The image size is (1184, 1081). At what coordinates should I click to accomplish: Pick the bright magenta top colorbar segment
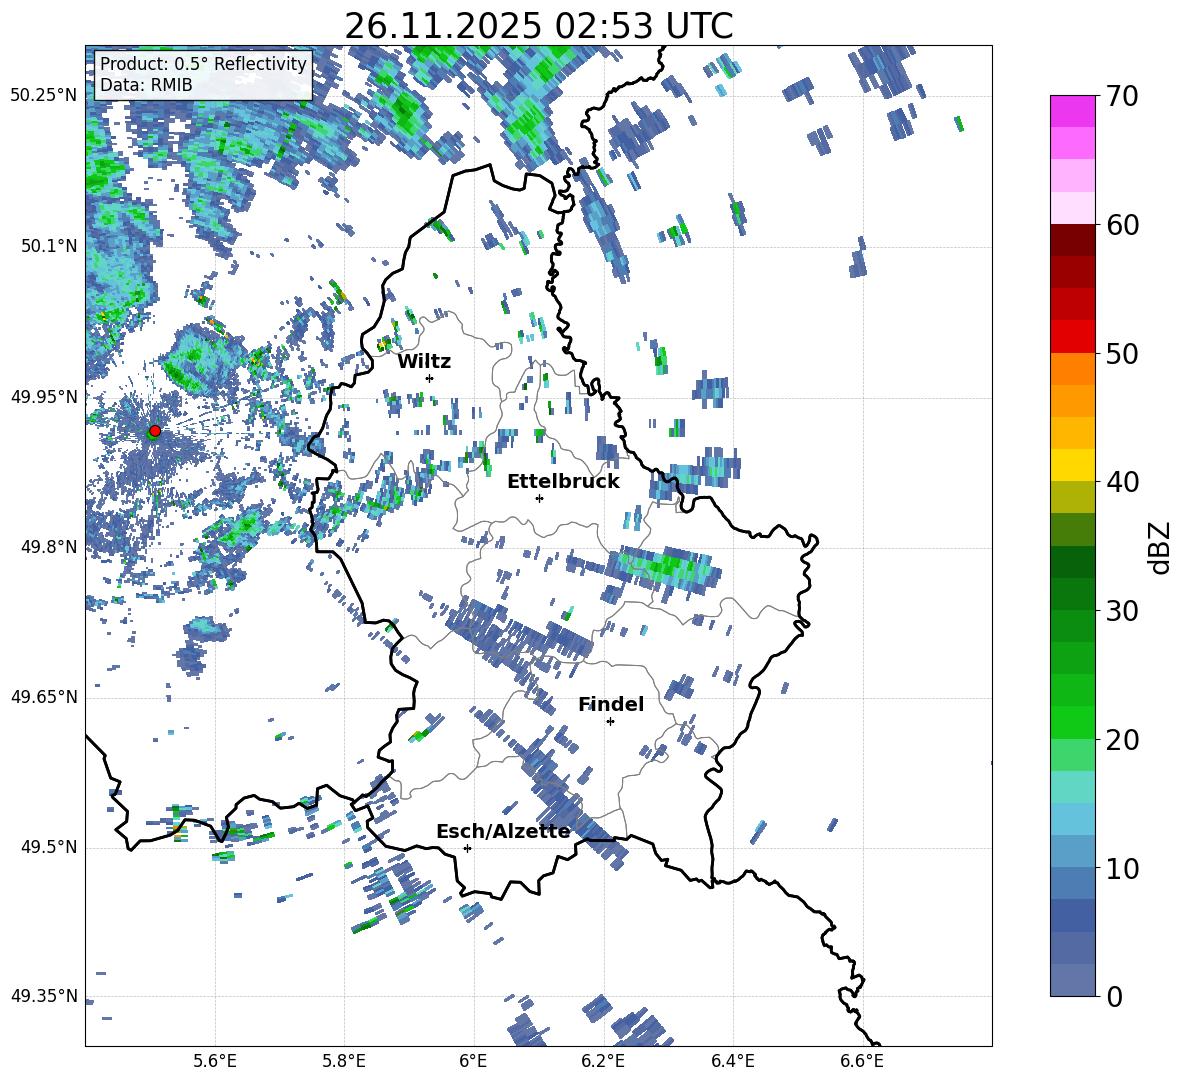pyautogui.click(x=1073, y=111)
